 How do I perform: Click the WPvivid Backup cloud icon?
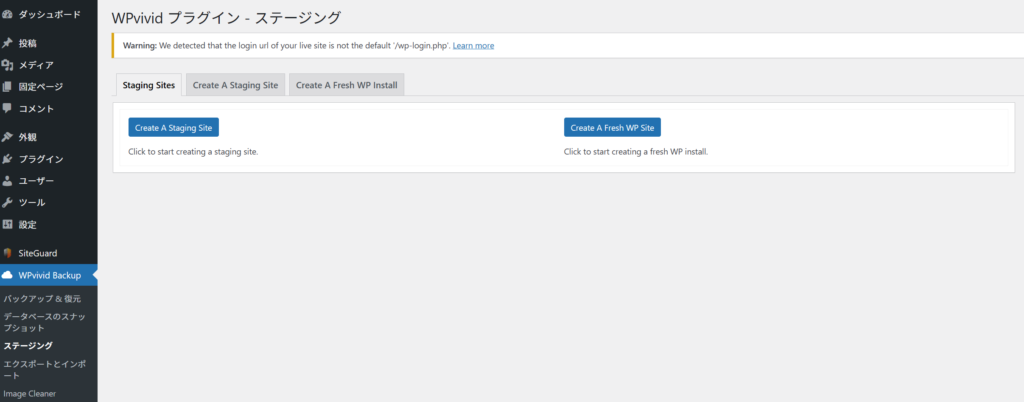point(8,275)
